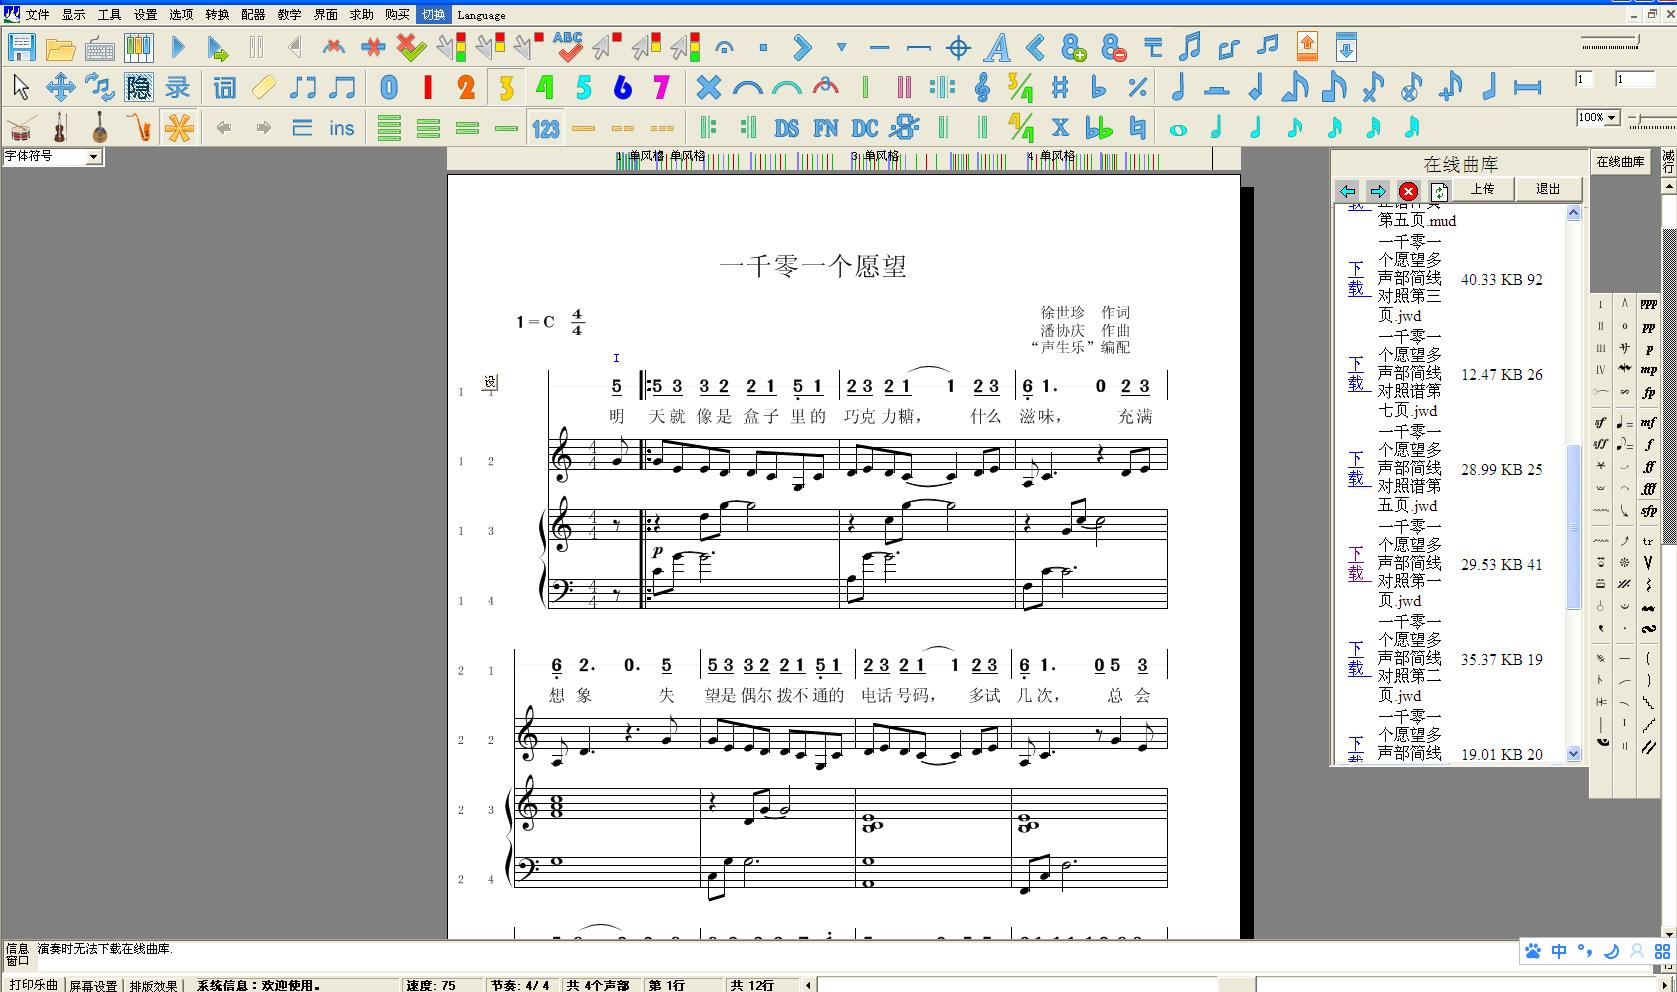Screen dimensions: 1677x992
Task: Switch to the 在线曲库 side tab
Action: [1620, 161]
